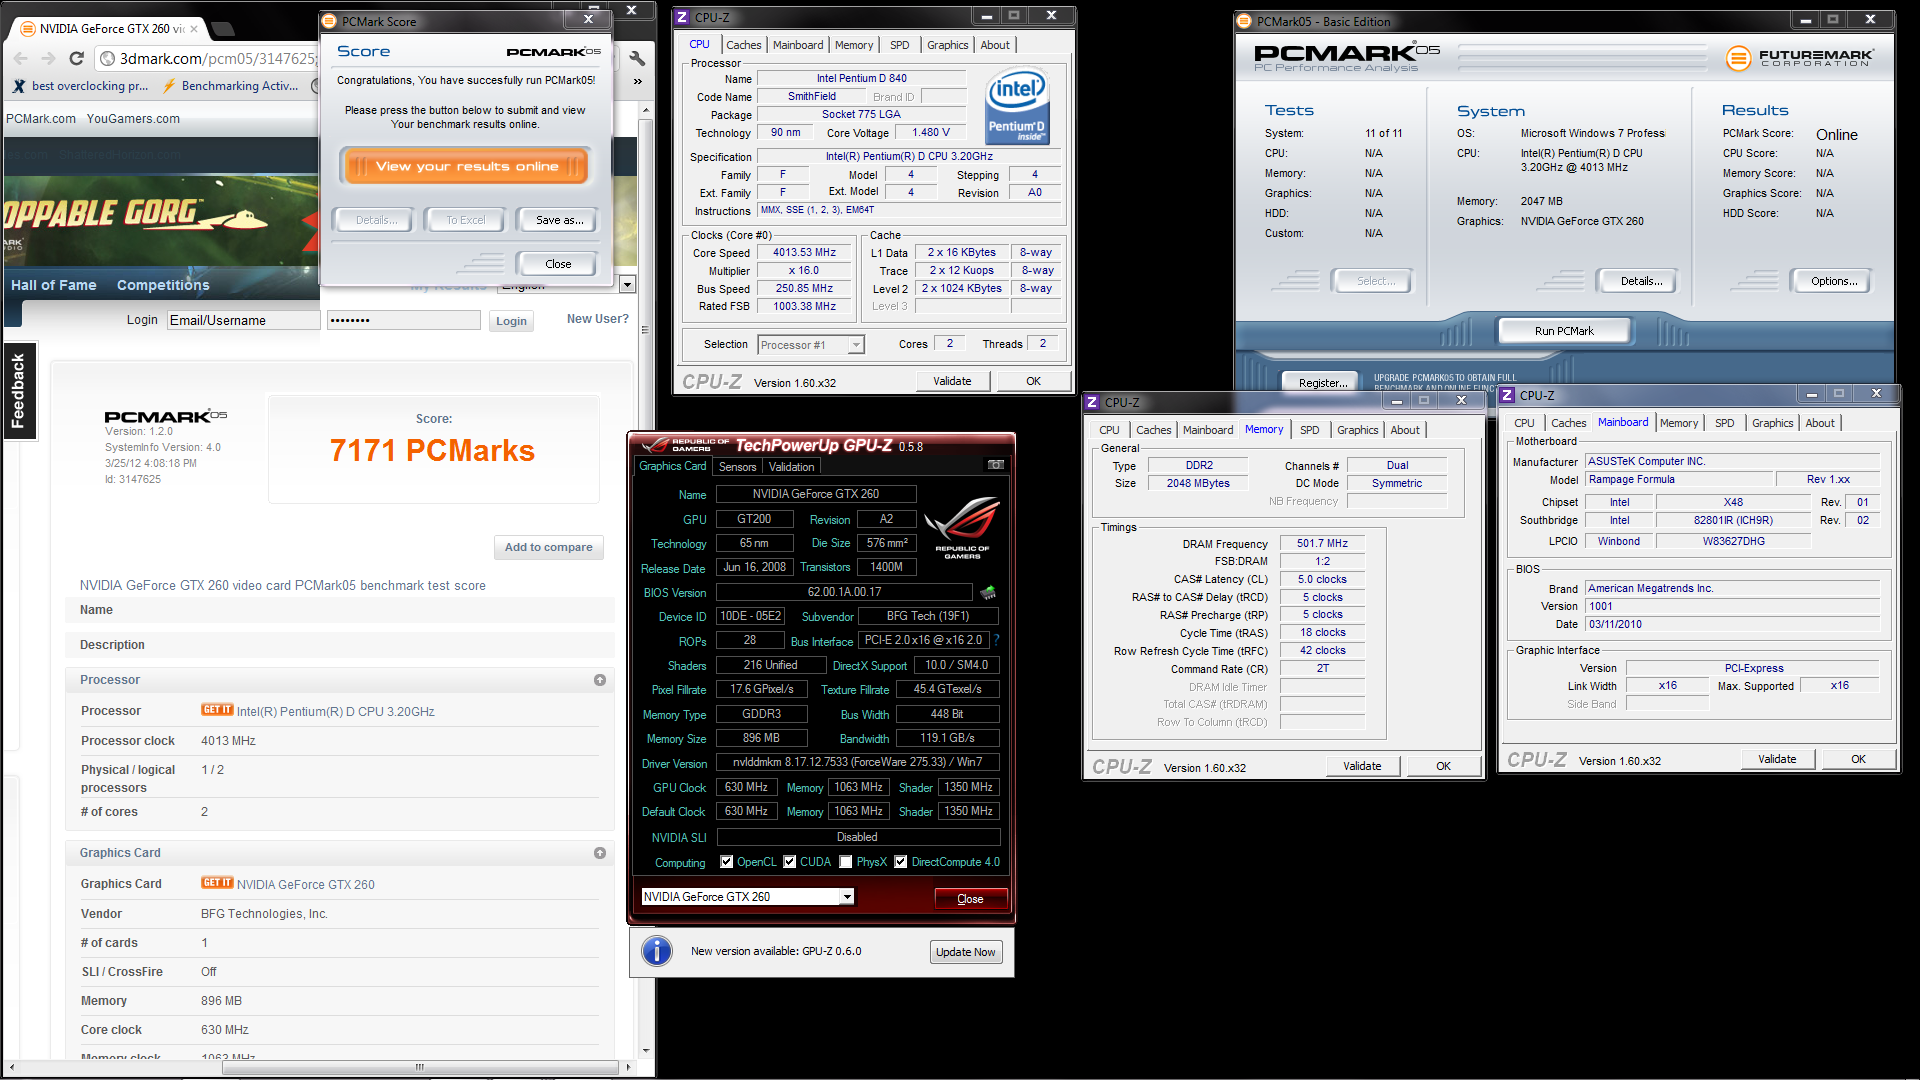Open the Chrome wrench settings menu
Image resolution: width=1920 pixels, height=1080 pixels.
coord(637,59)
